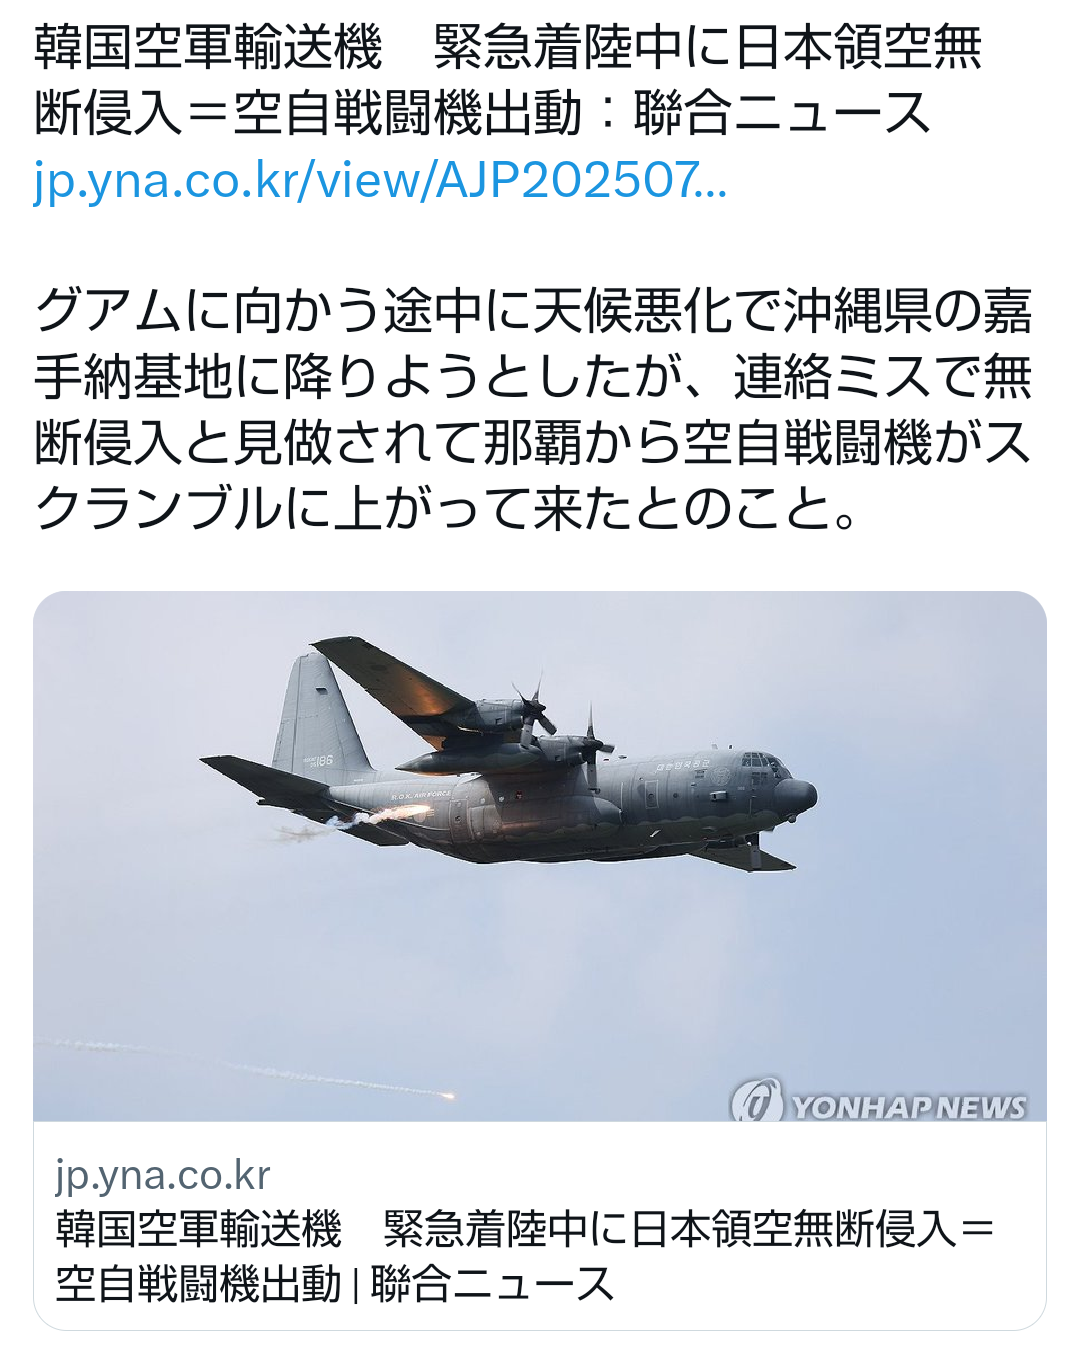Tap the YONHAP NEWS watermark text

click(x=909, y=1107)
